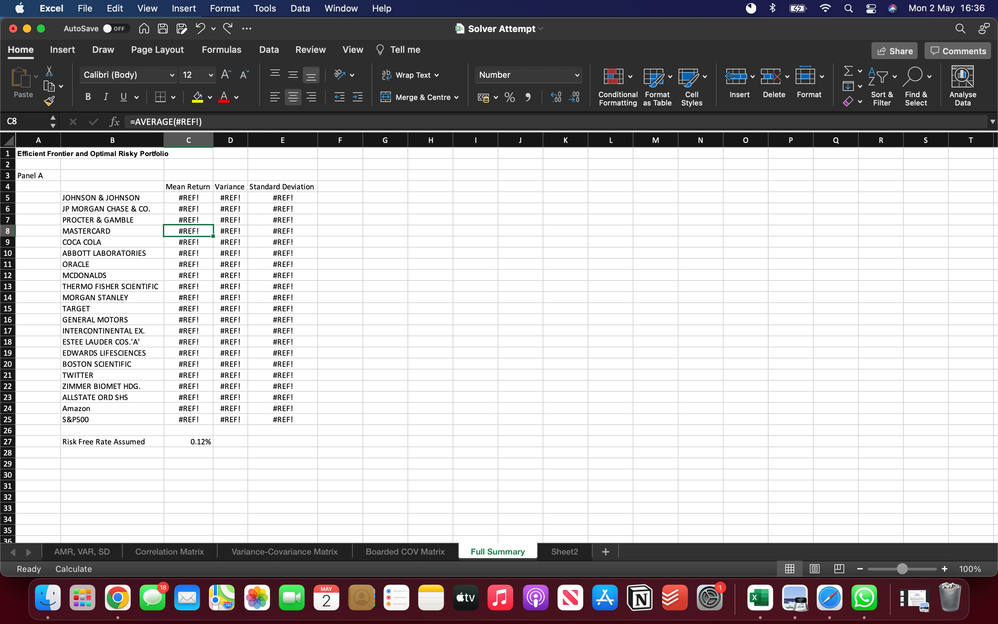Apply centre horizontal alignment
Screen dimensions: 998x624
(293, 97)
